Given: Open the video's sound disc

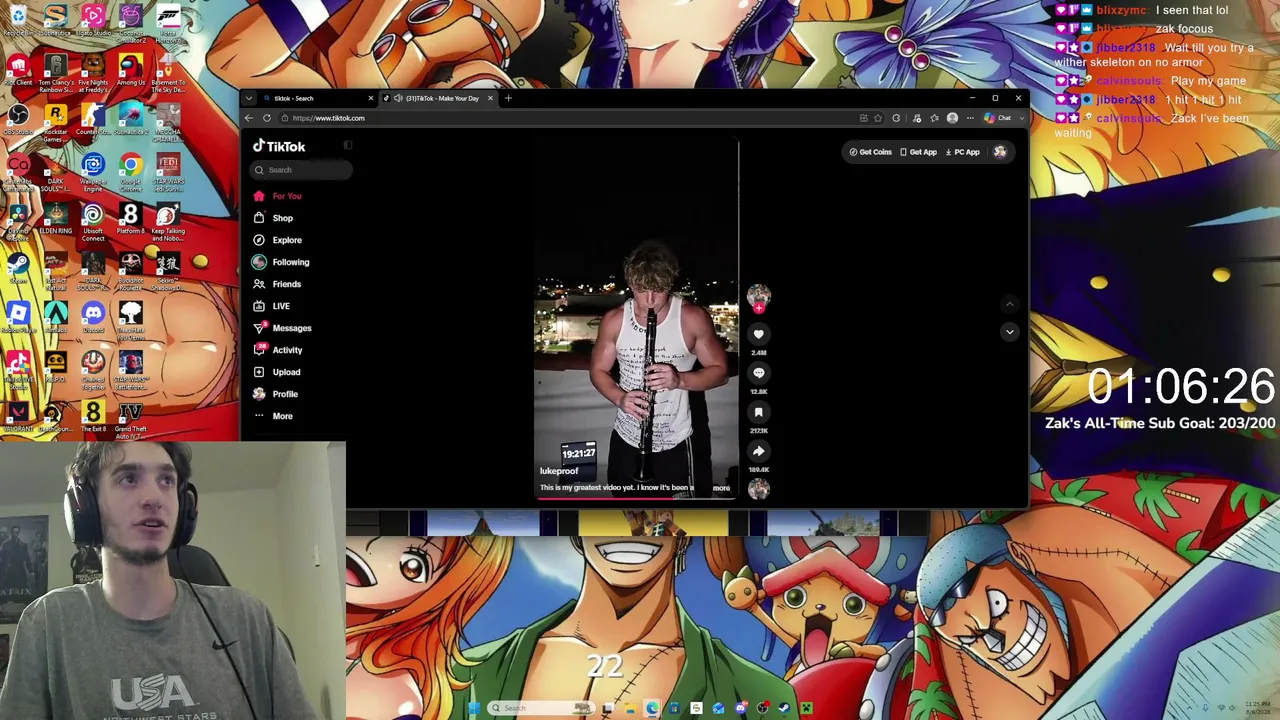Looking at the screenshot, I should (x=758, y=488).
